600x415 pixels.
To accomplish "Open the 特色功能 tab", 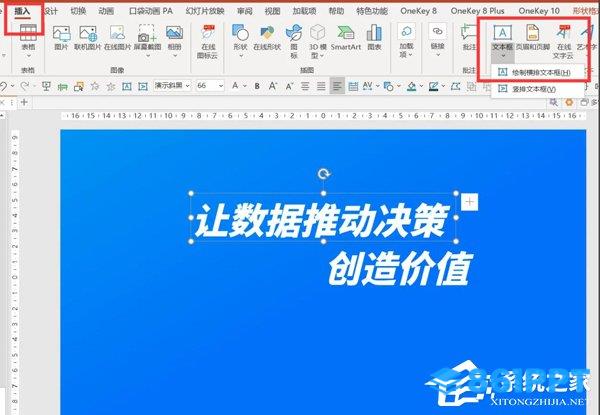I will click(372, 11).
